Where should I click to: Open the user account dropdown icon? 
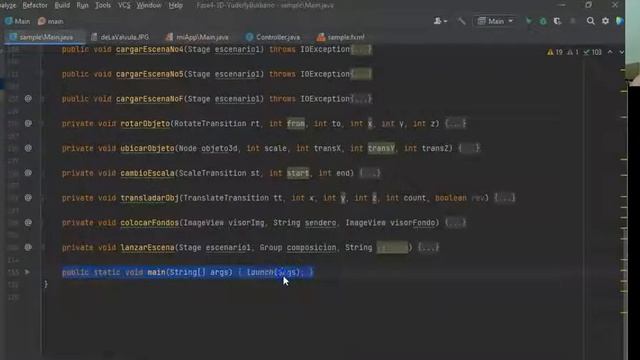[440, 21]
